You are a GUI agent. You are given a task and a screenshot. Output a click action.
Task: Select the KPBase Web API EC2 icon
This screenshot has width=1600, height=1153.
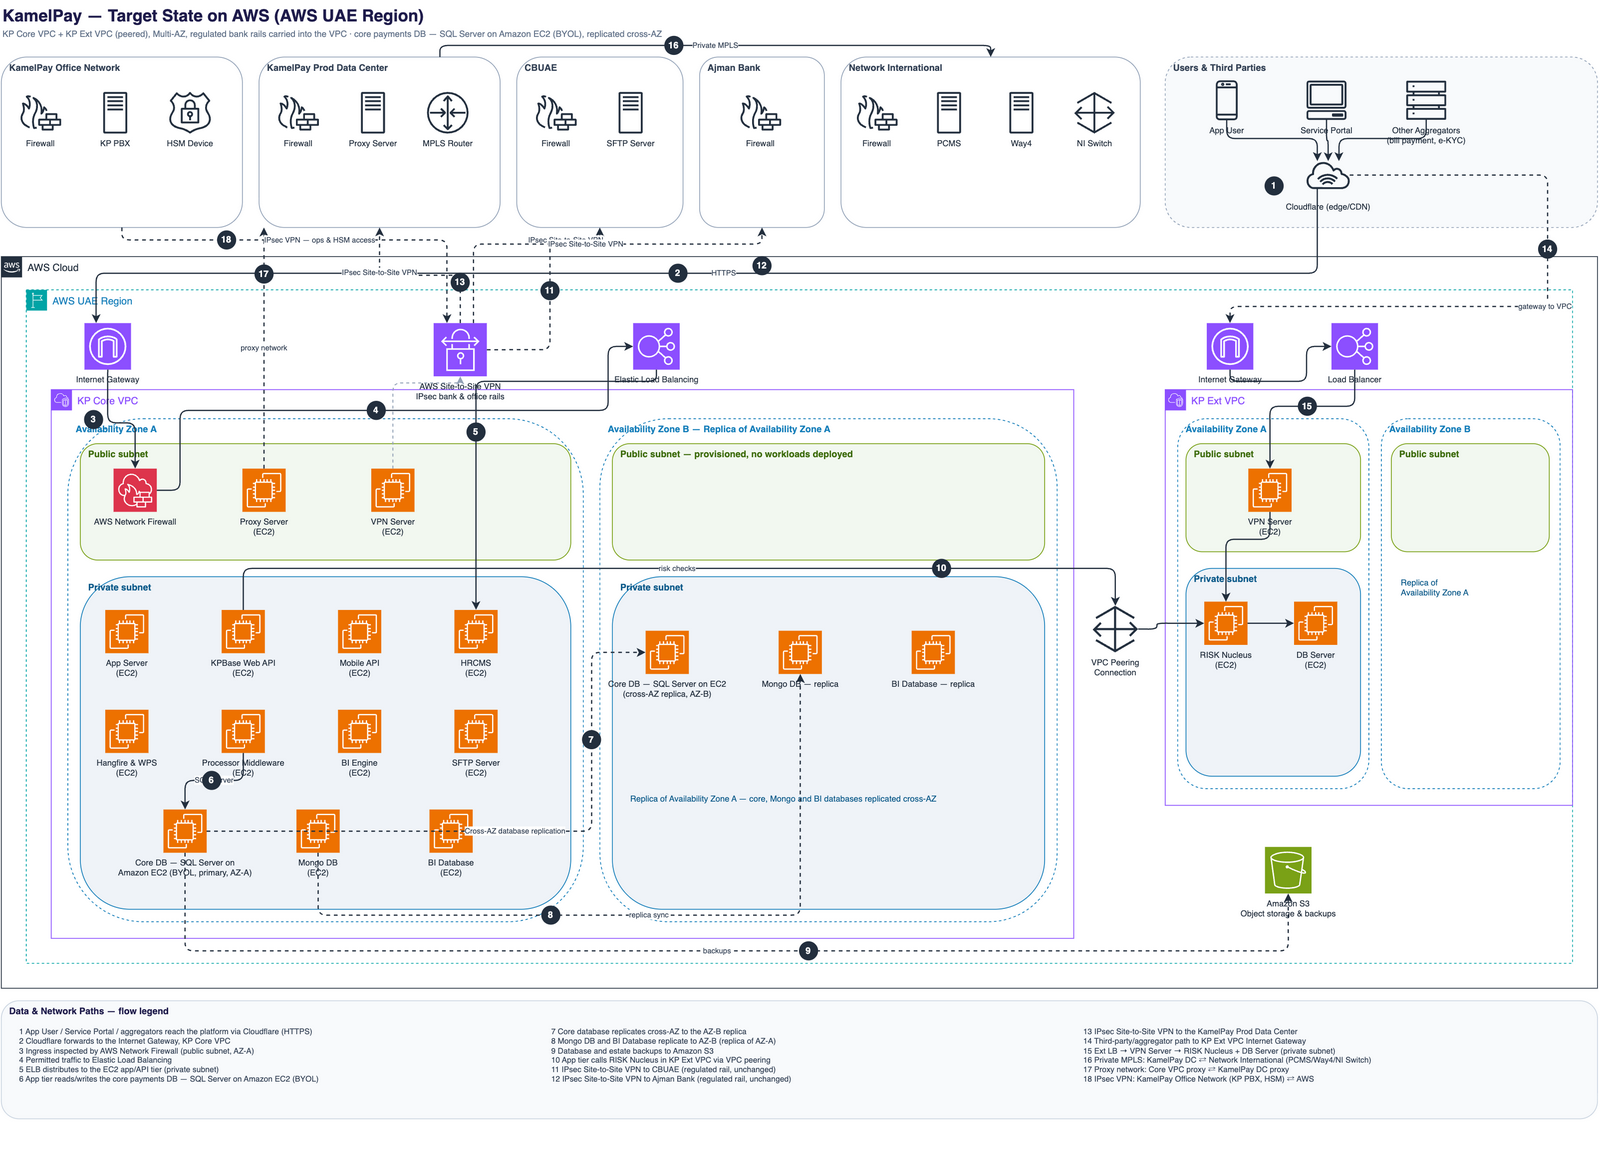pos(243,631)
